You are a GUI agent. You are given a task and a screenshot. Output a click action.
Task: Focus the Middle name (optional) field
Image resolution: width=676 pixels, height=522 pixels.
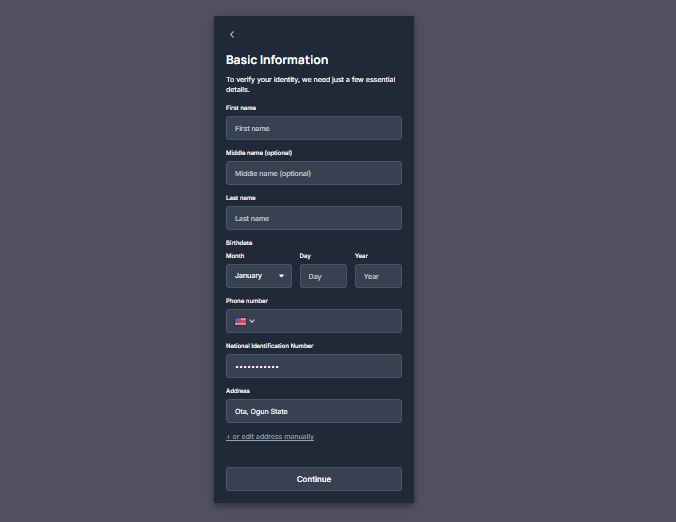click(314, 173)
